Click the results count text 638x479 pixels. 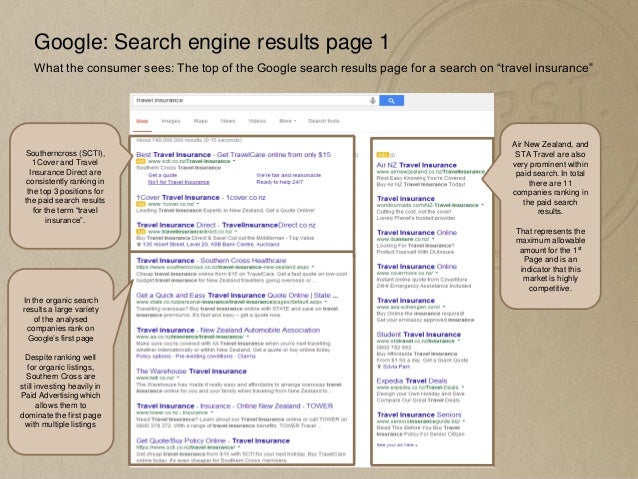tap(189, 140)
